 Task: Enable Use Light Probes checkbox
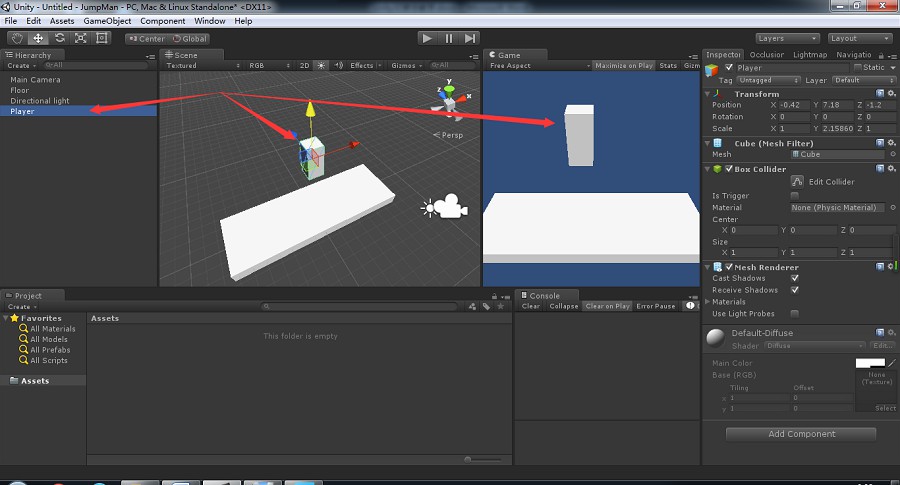pyautogui.click(x=795, y=313)
